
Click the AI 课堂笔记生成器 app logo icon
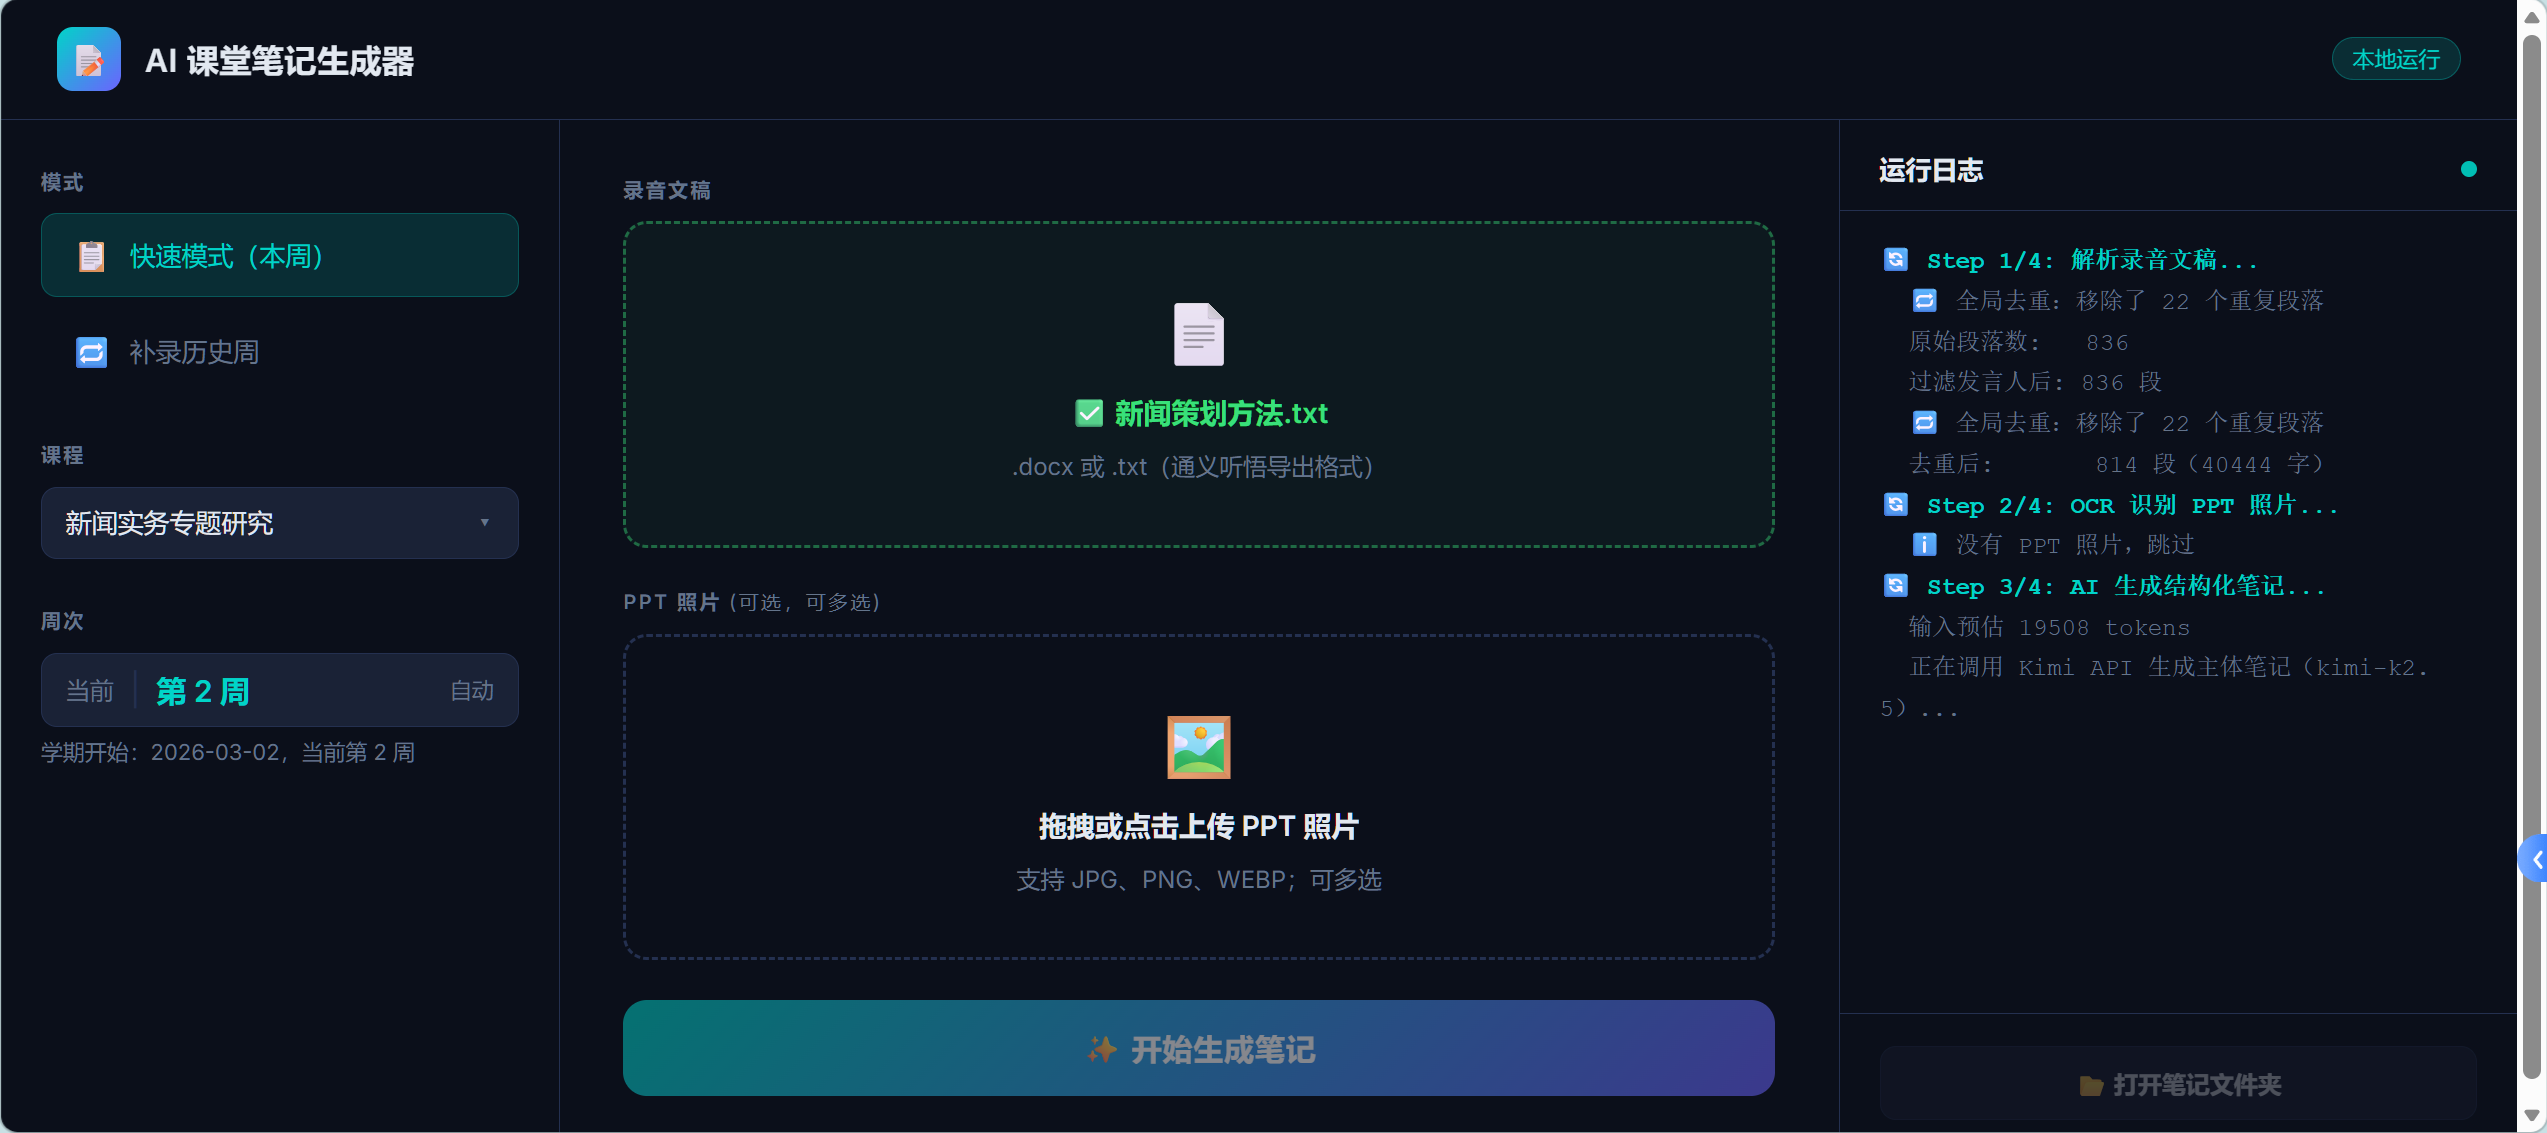pyautogui.click(x=88, y=59)
